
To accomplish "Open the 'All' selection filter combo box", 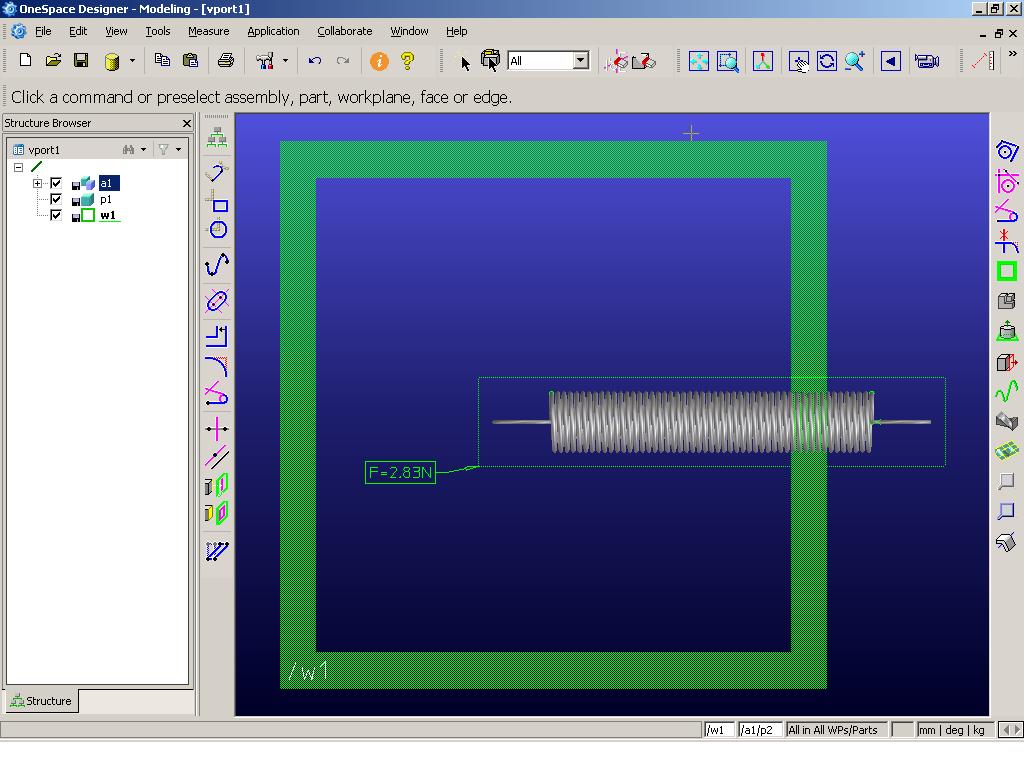I will (548, 61).
